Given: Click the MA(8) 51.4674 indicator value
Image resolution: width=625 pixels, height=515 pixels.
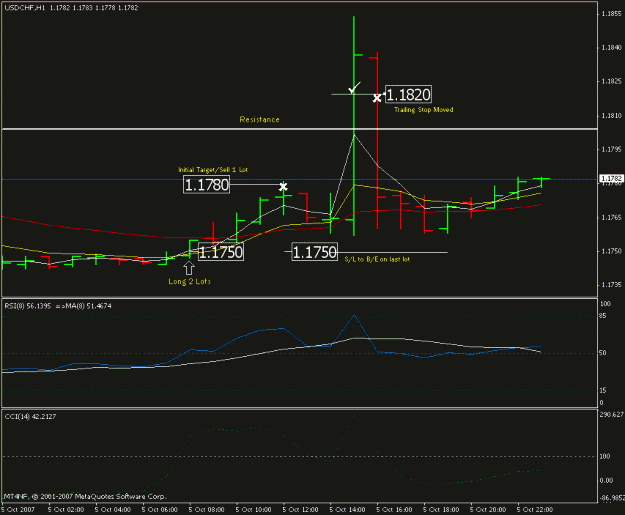Looking at the screenshot, I should [x=88, y=306].
